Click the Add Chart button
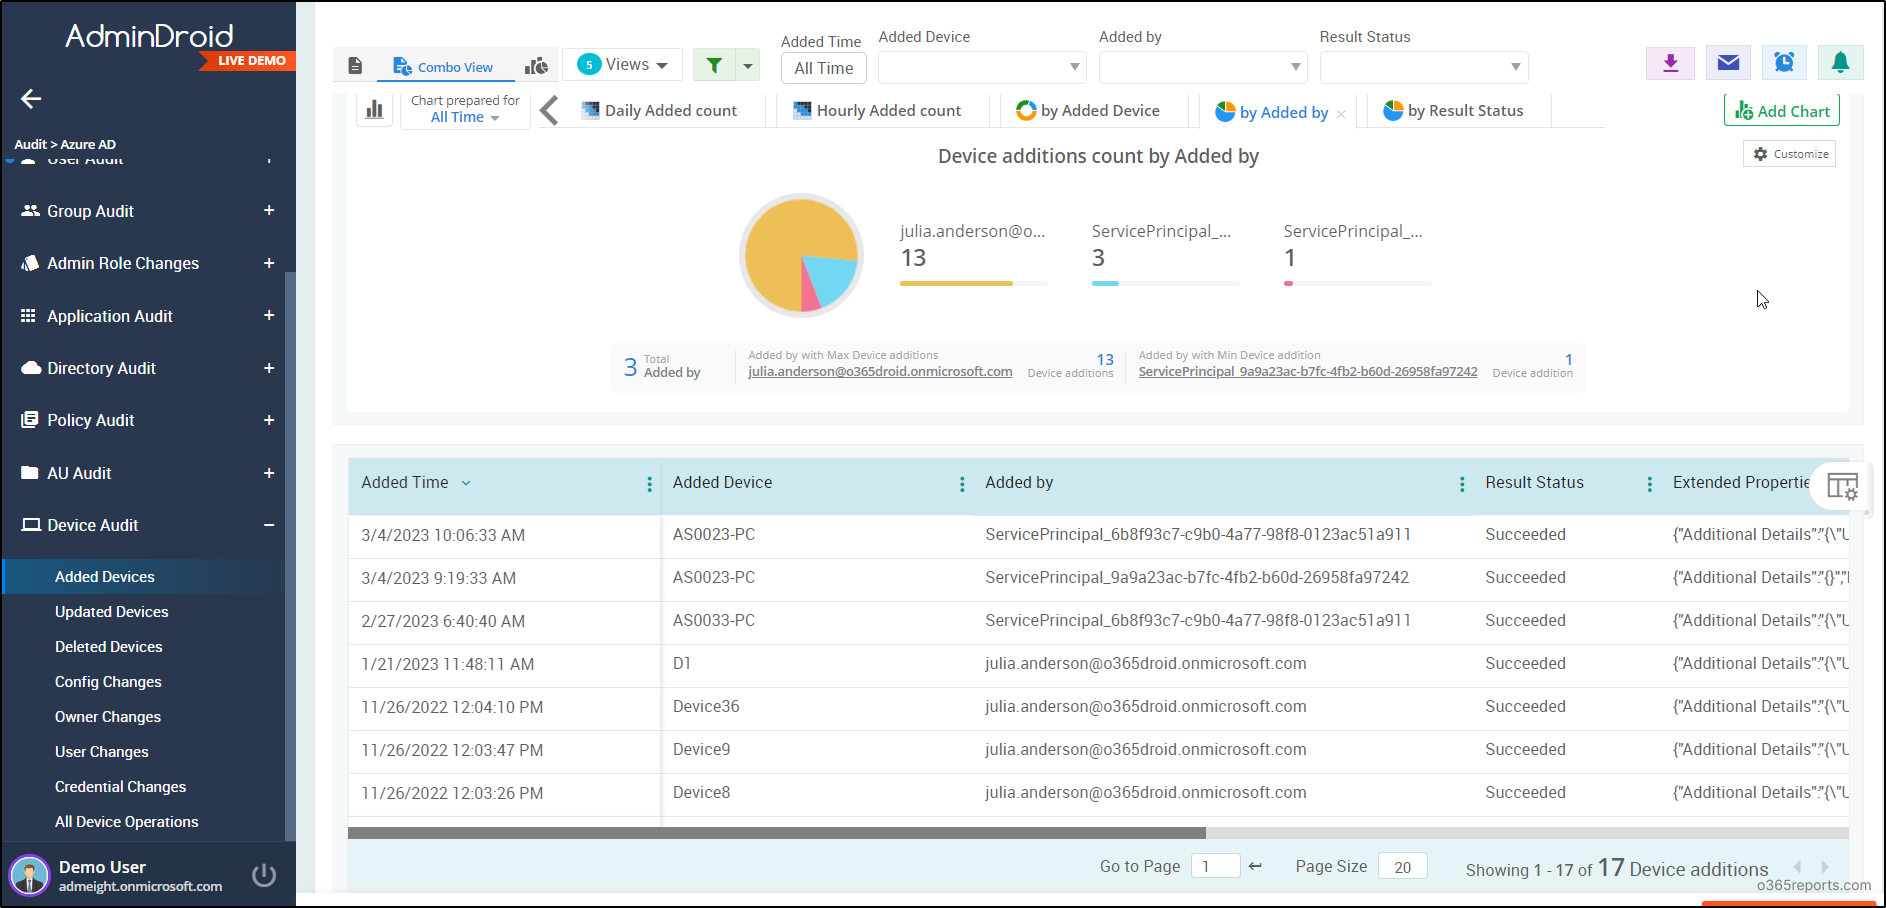 point(1781,110)
